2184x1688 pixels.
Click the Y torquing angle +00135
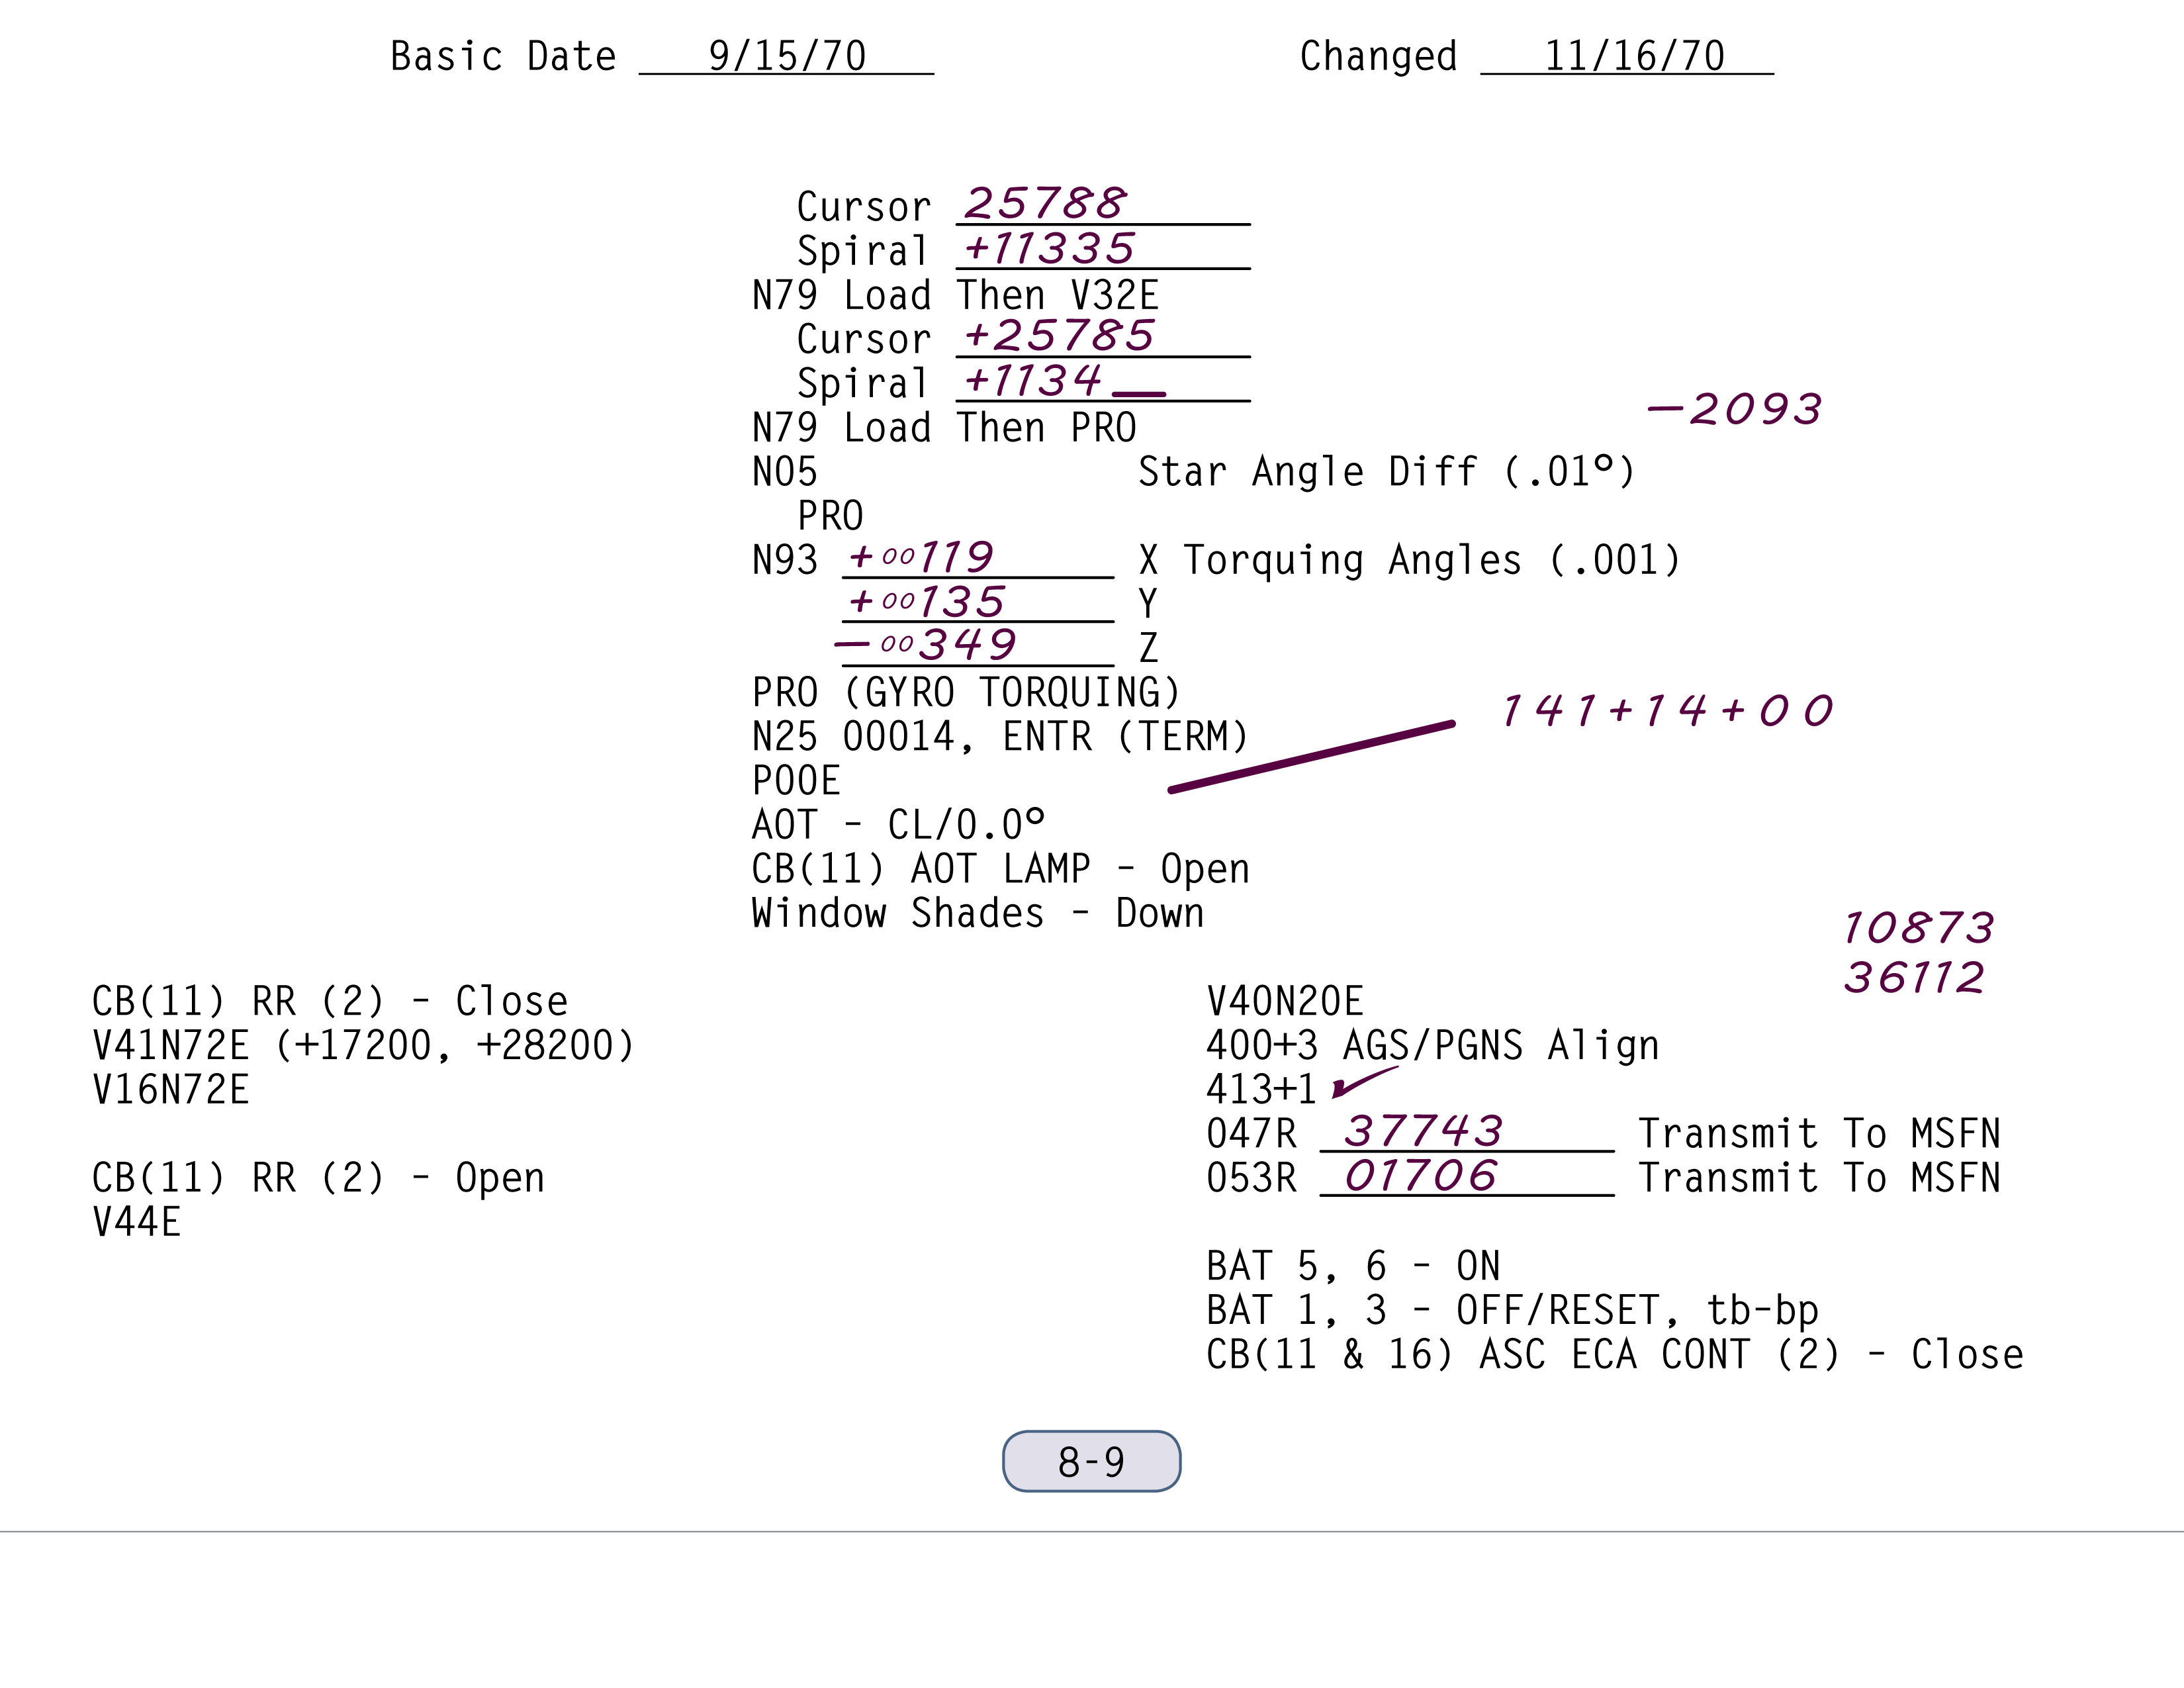click(x=926, y=602)
